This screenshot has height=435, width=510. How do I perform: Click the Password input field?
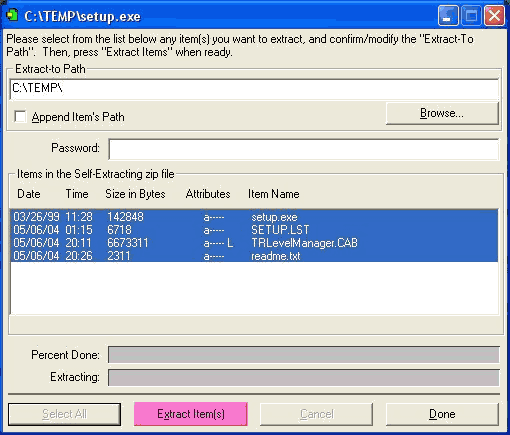click(304, 149)
